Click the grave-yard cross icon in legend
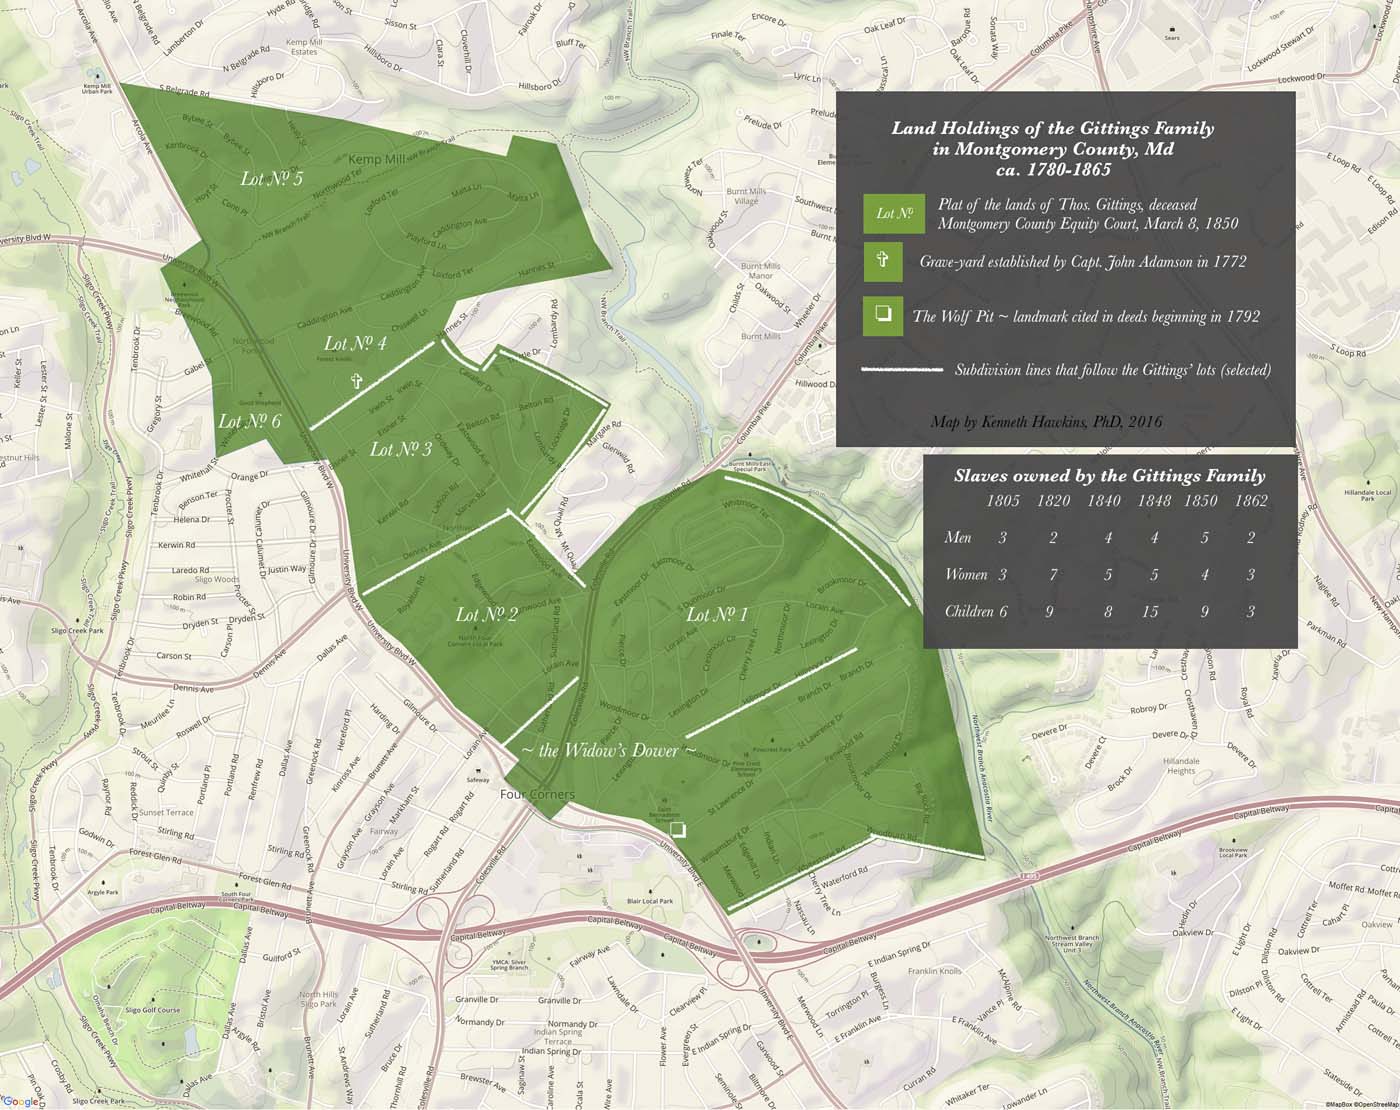1400x1110 pixels. tap(883, 262)
